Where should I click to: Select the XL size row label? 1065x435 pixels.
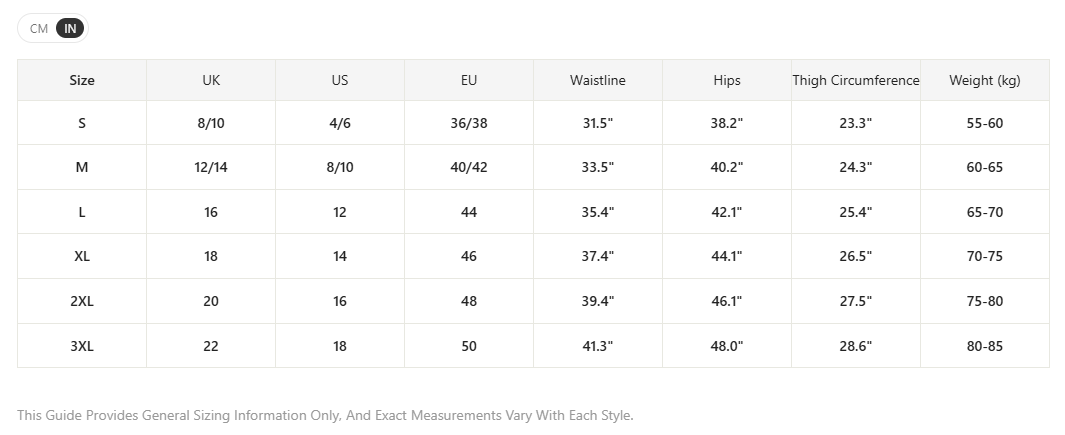[82, 256]
